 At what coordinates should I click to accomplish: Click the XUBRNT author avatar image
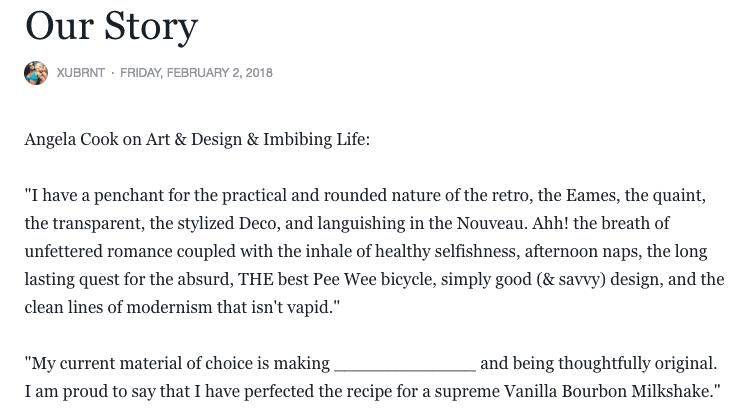[x=36, y=73]
